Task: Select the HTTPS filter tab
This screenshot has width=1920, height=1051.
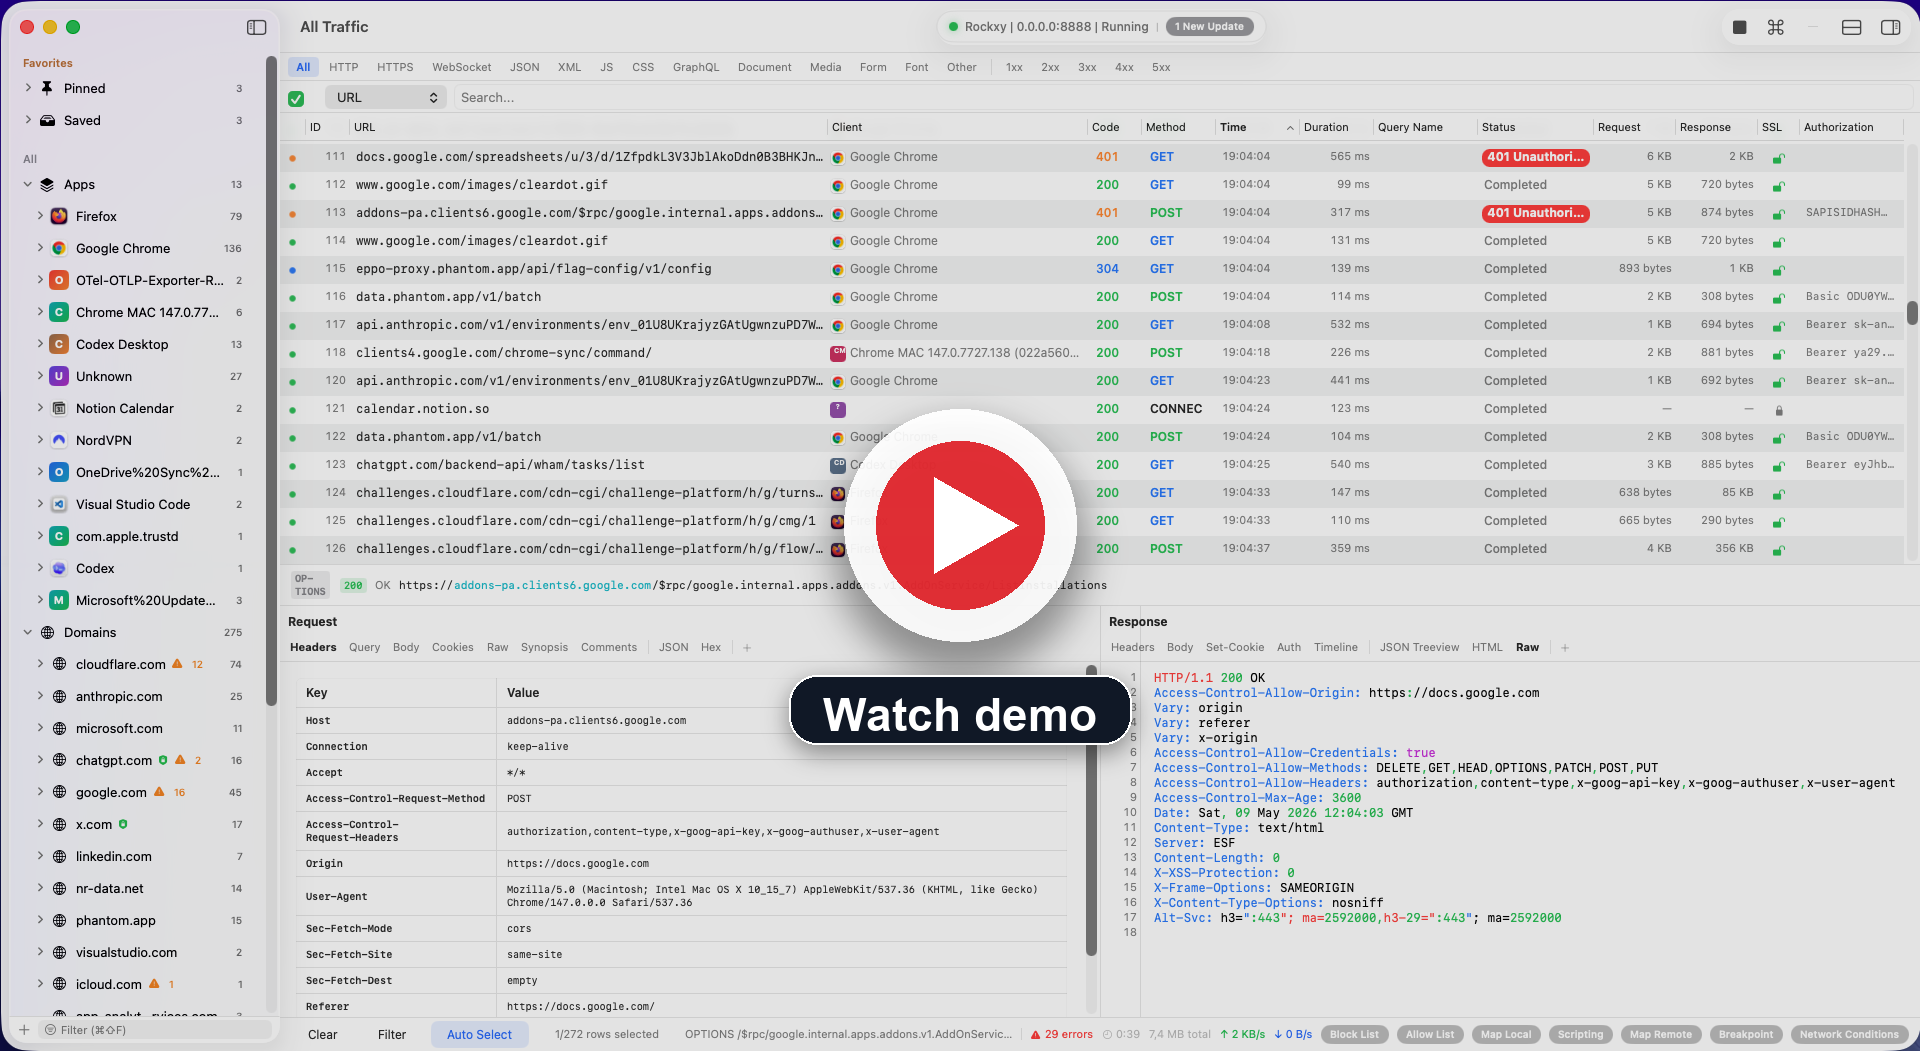Action: (395, 68)
